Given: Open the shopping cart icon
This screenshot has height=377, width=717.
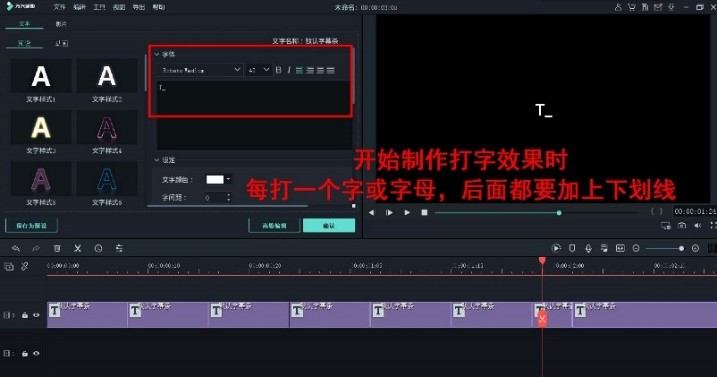Looking at the screenshot, I should tap(631, 7).
